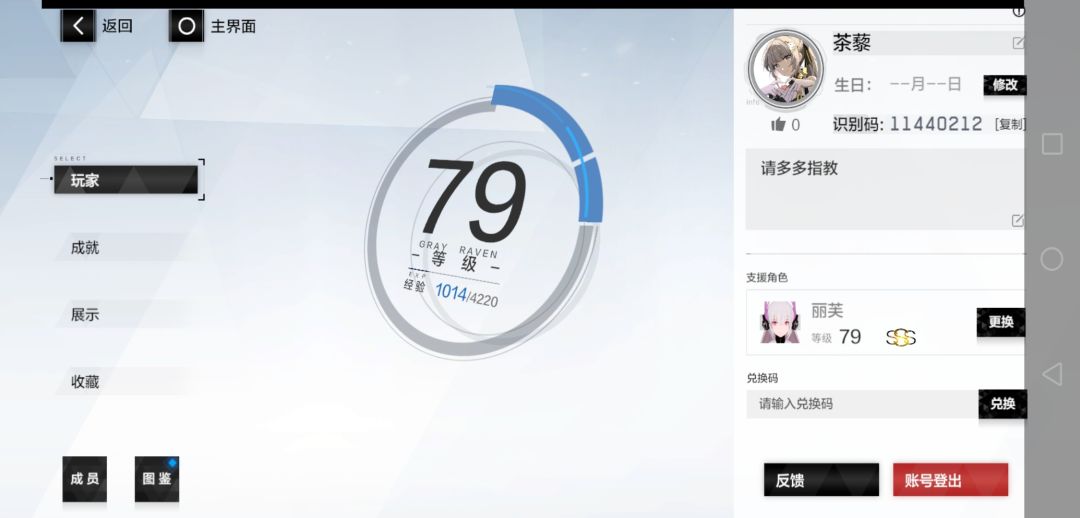The width and height of the screenshot is (1080, 518).
Task: Tap the back arrow icon
Action: pyautogui.click(x=78, y=26)
